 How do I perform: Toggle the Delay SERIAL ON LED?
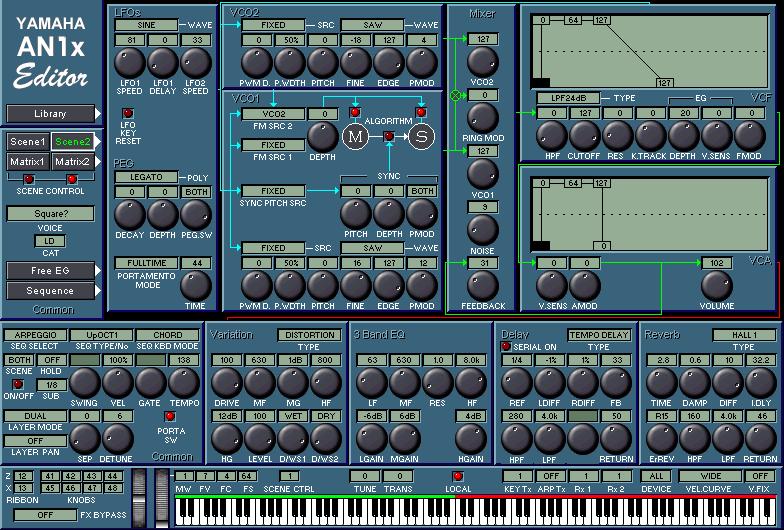(x=506, y=346)
